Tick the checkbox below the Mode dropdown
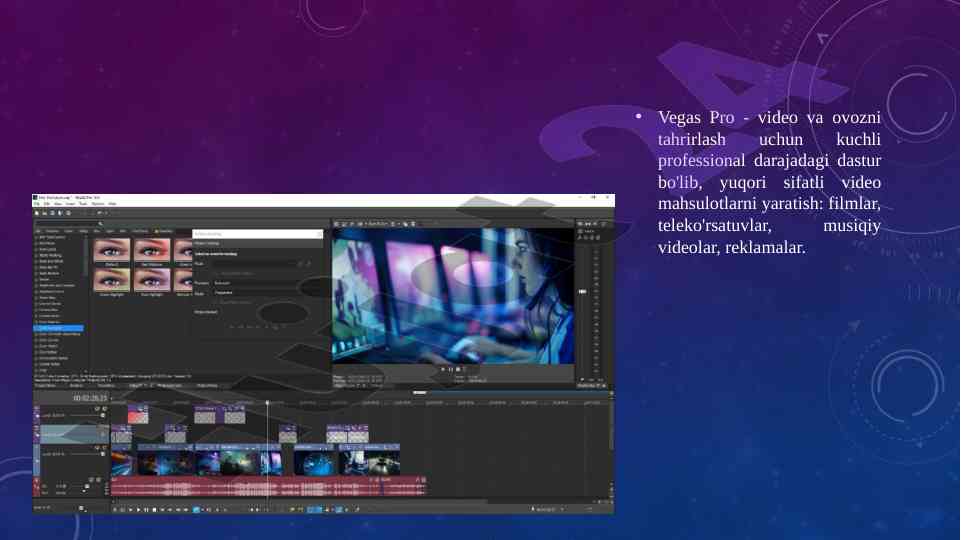The width and height of the screenshot is (961, 540). pyautogui.click(x=216, y=302)
